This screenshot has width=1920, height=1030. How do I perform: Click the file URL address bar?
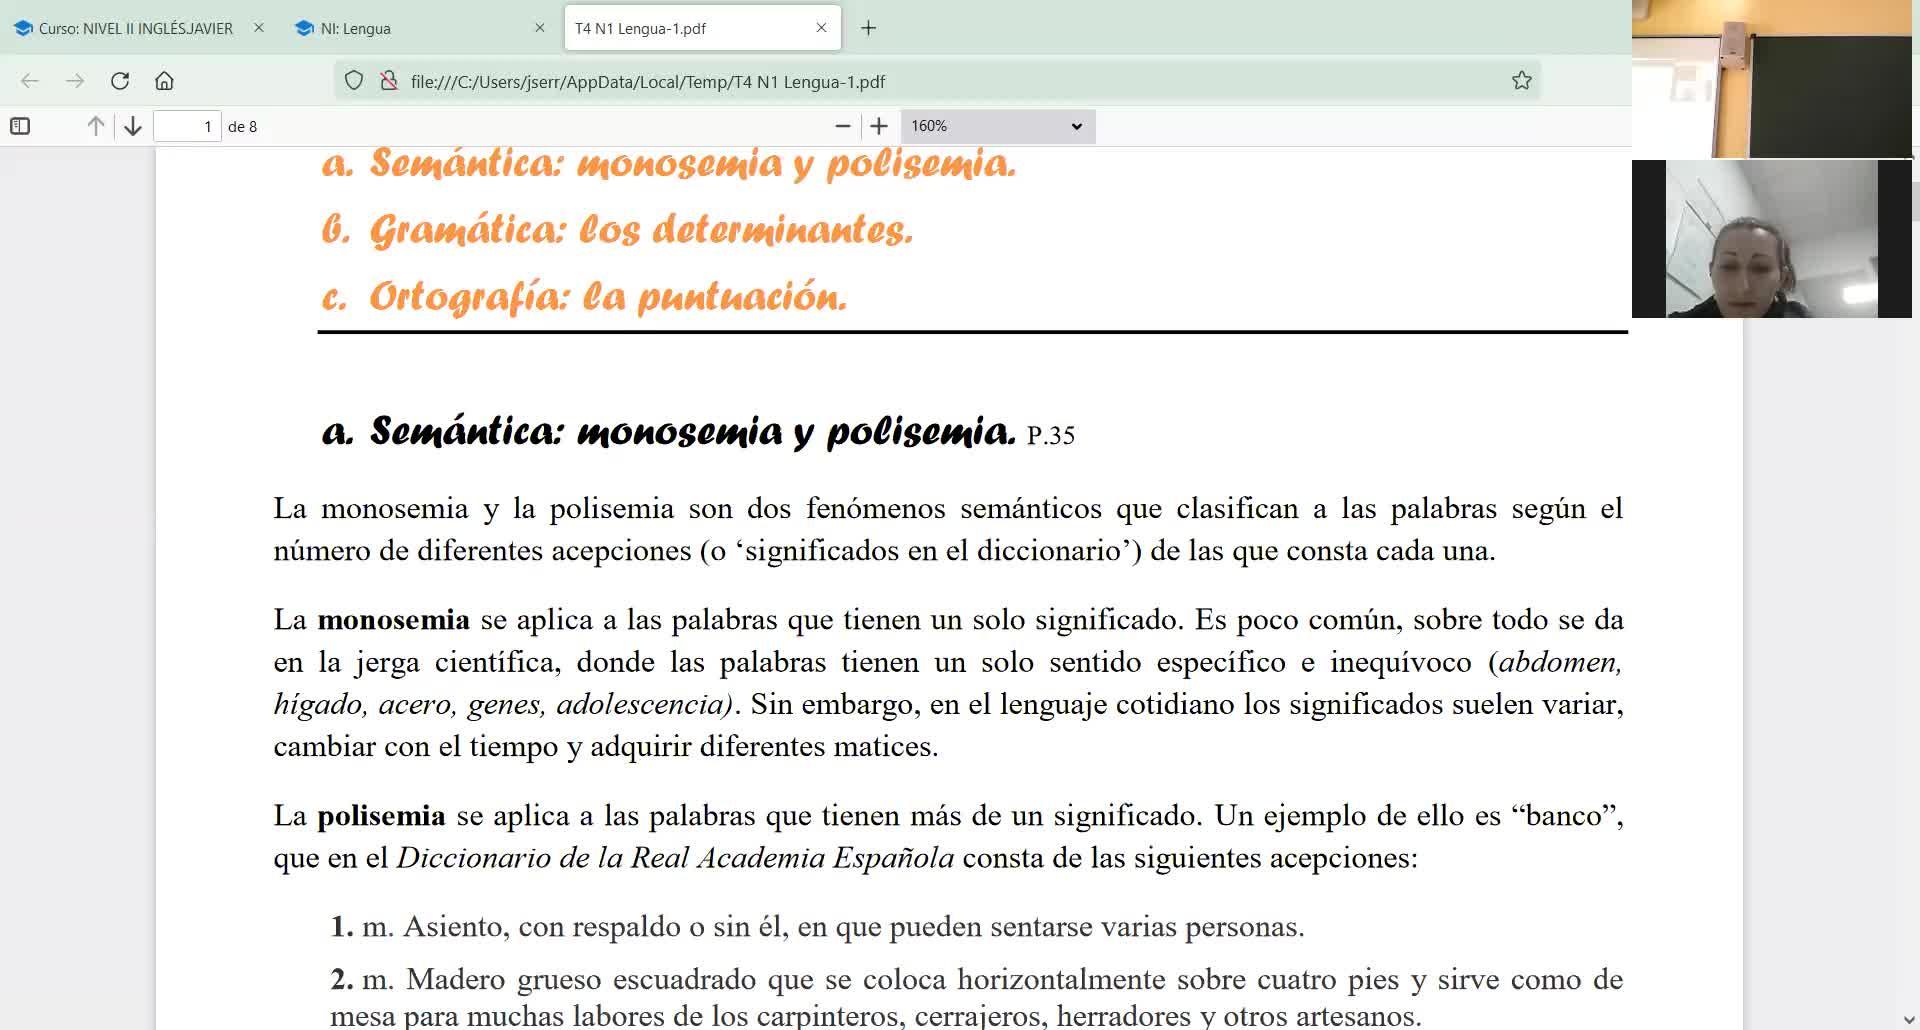pyautogui.click(x=938, y=81)
